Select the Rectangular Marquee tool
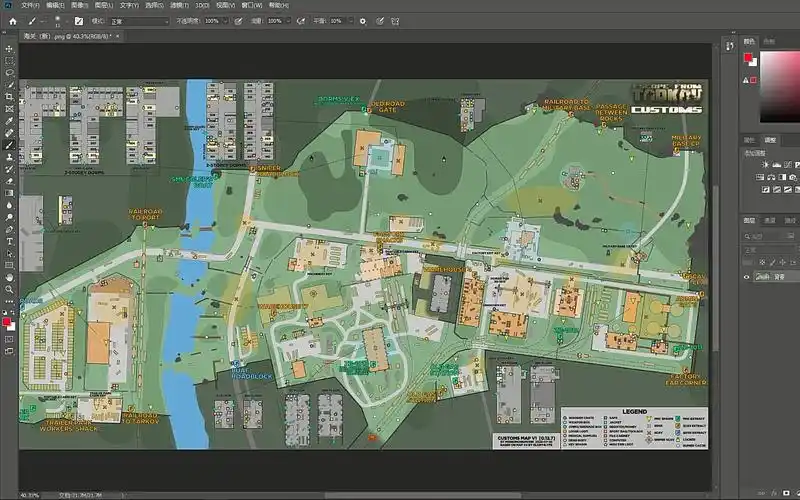 (9, 60)
